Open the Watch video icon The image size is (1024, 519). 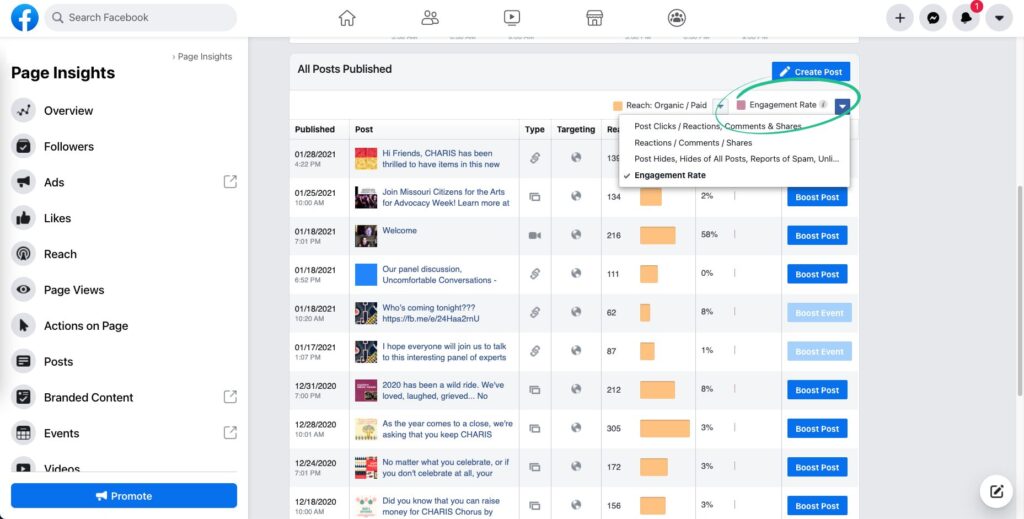tap(512, 17)
